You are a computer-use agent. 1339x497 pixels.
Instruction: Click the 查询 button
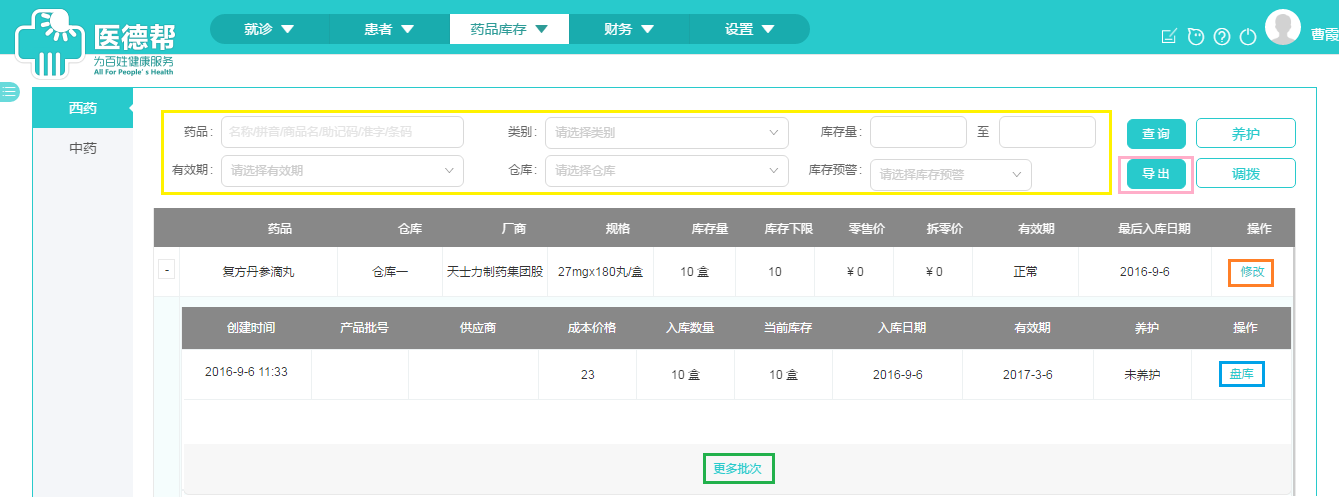tap(1156, 134)
